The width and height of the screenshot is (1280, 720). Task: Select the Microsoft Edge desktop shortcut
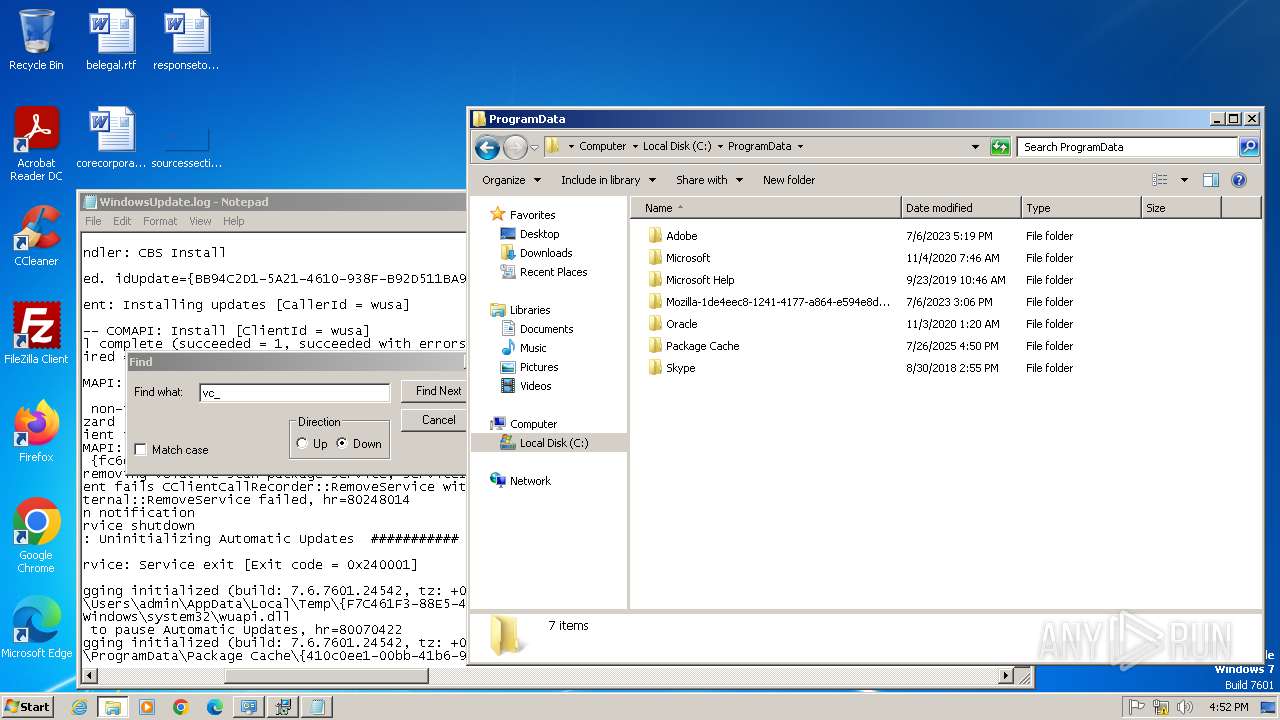click(36, 627)
